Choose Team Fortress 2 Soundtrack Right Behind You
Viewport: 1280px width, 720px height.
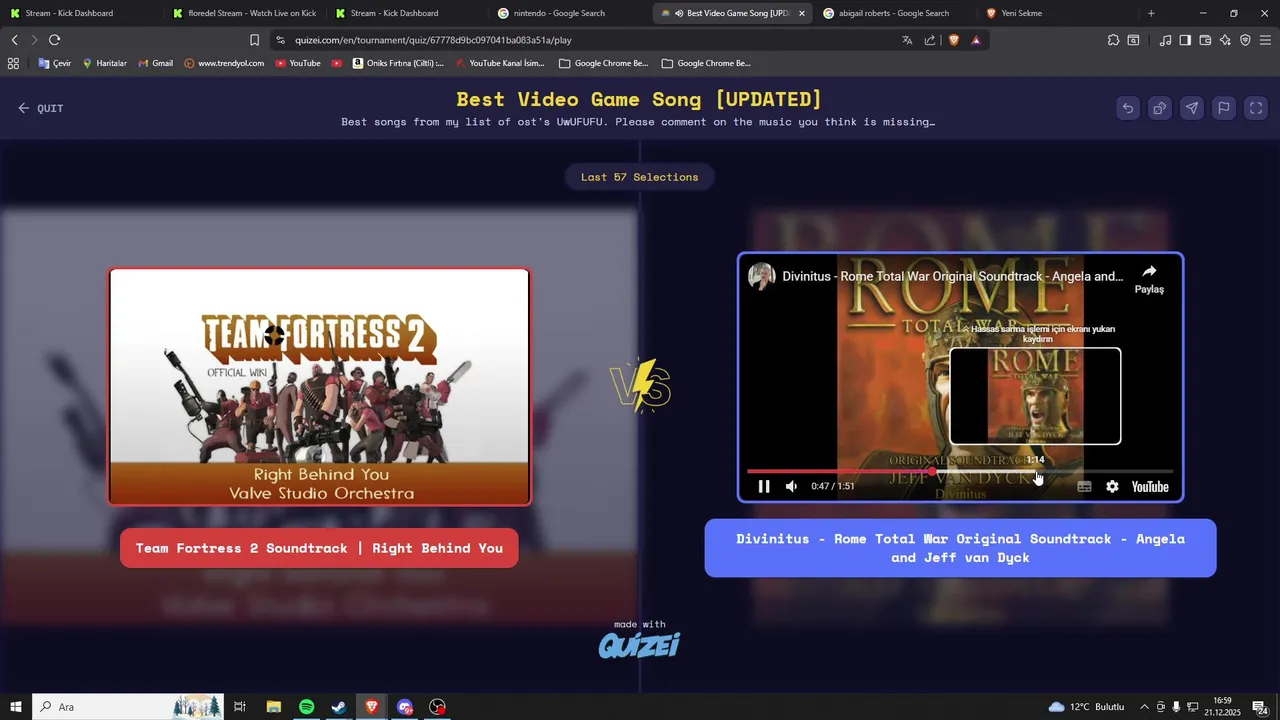pos(319,548)
